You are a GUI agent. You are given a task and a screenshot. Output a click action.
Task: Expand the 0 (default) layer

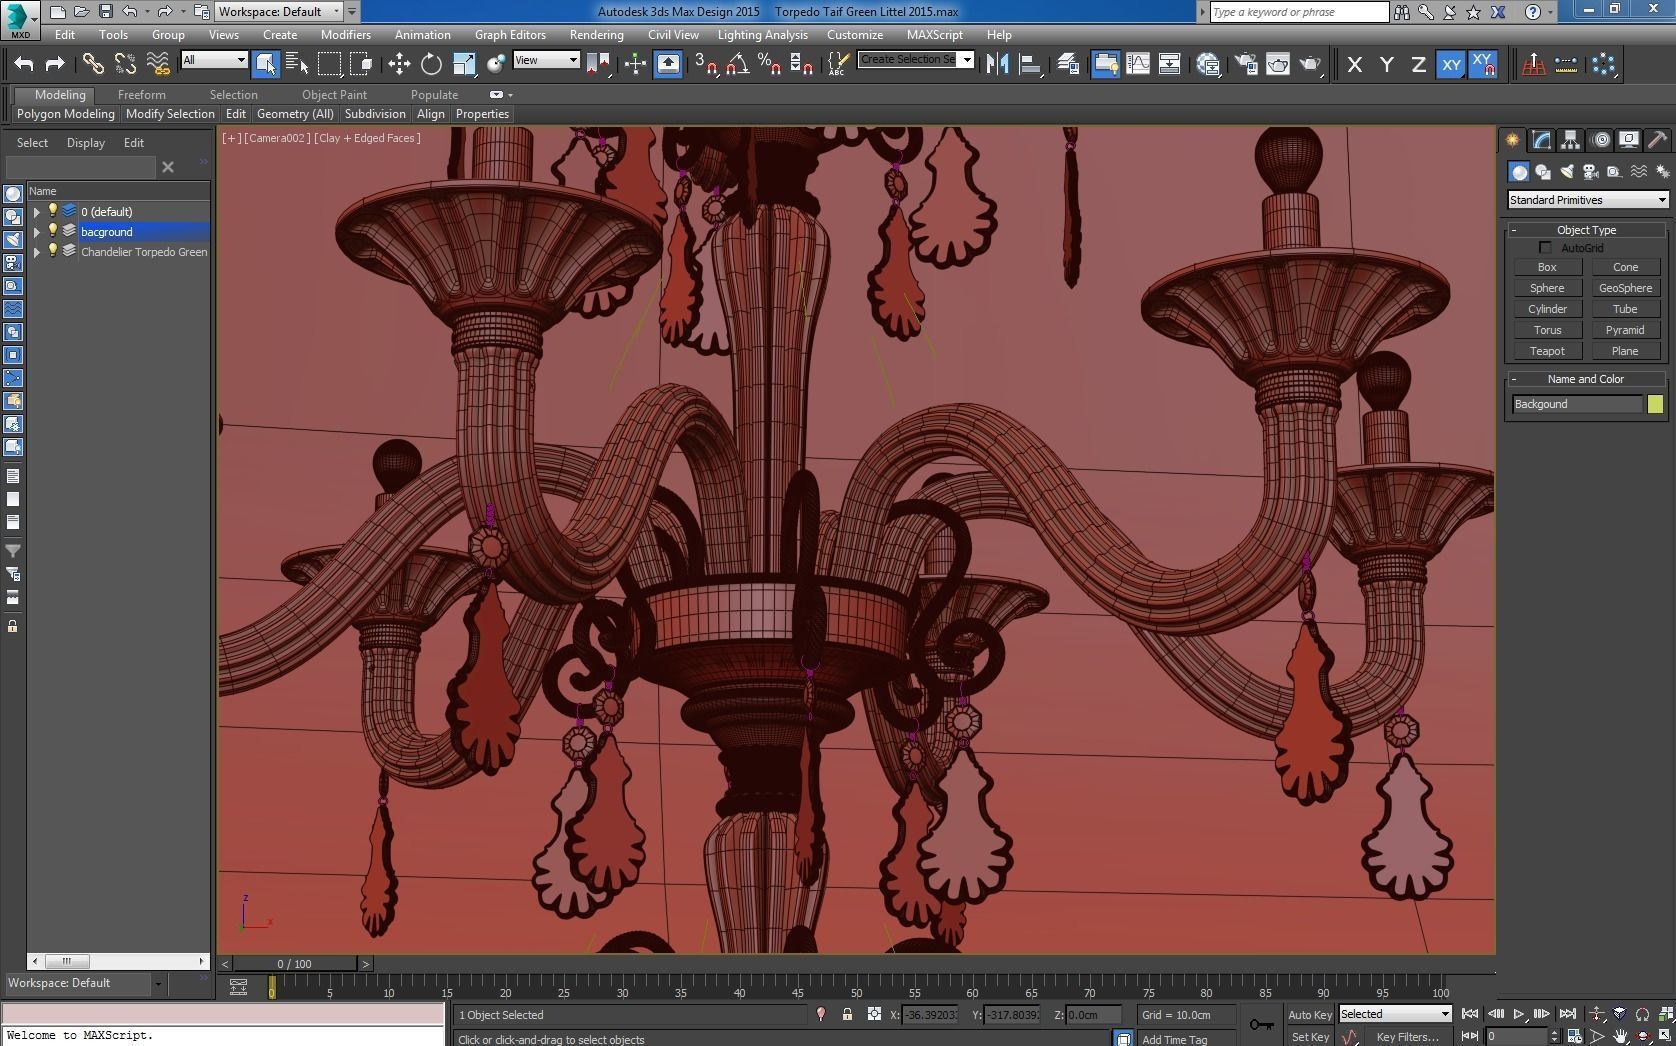tap(37, 212)
